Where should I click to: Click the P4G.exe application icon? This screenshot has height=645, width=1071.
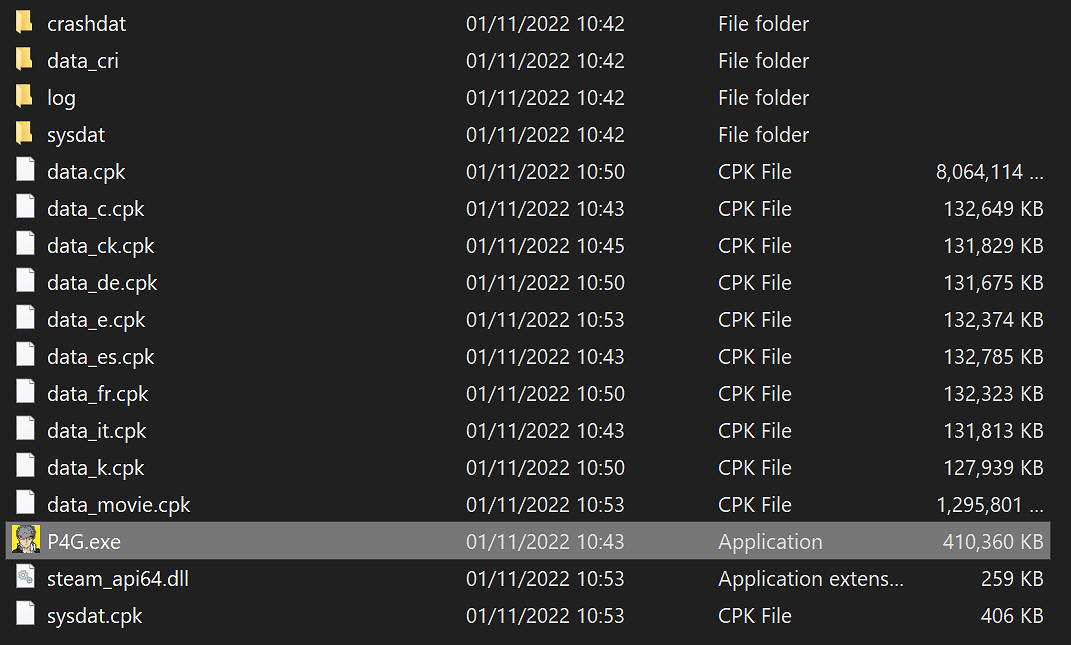pos(25,541)
